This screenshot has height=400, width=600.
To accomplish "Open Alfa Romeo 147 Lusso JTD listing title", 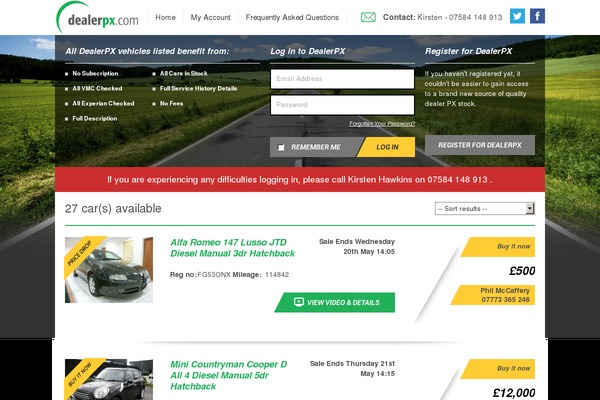I will tap(232, 248).
